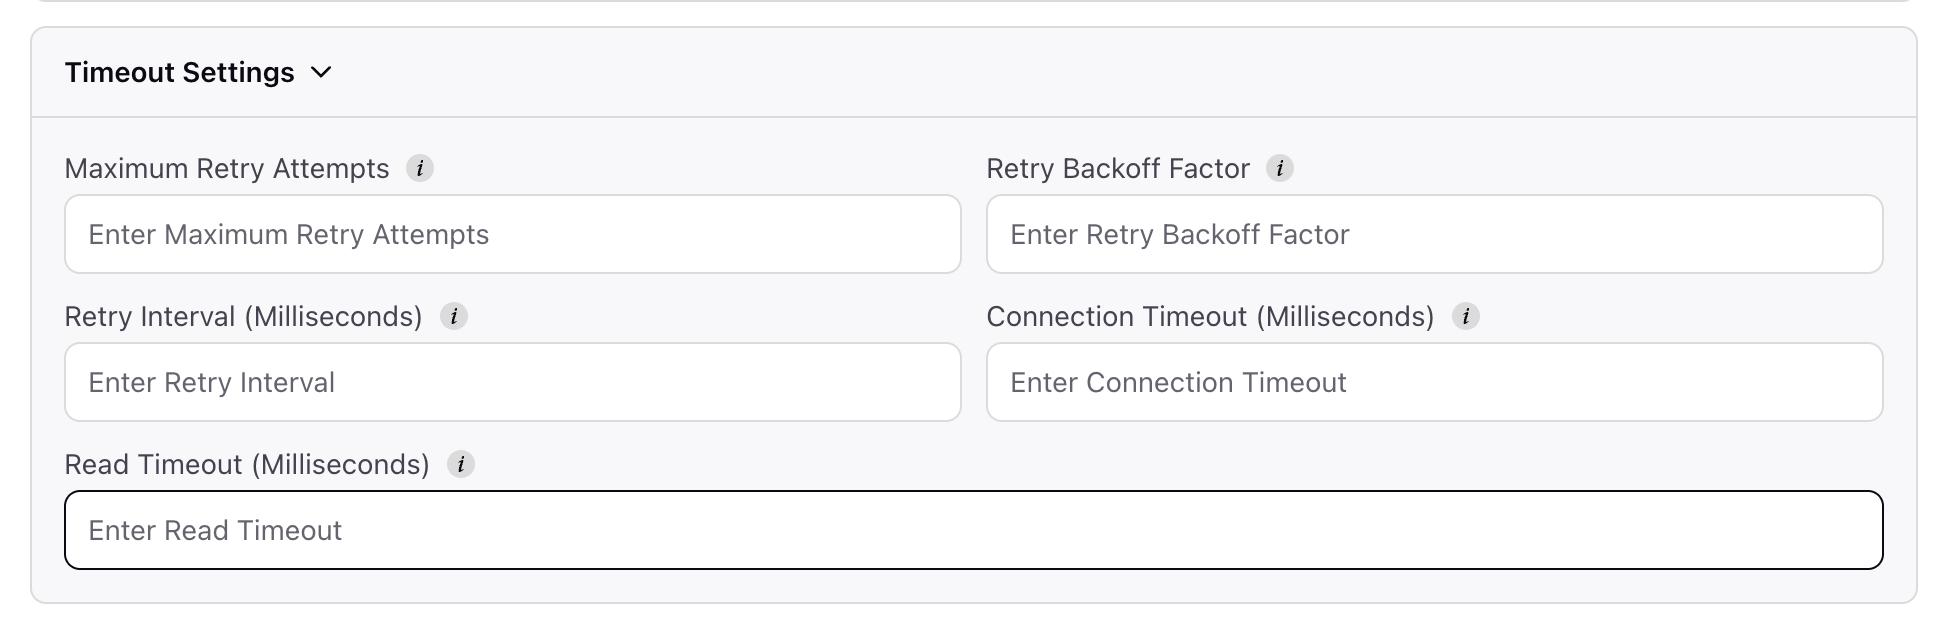Focus the Maximum Retry Attempts input field
The height and width of the screenshot is (630, 1944).
pos(513,234)
